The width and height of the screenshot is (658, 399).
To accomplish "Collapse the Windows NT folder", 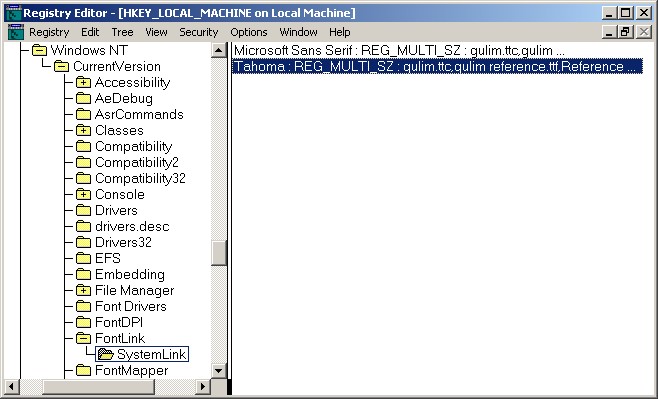I will (x=39, y=51).
